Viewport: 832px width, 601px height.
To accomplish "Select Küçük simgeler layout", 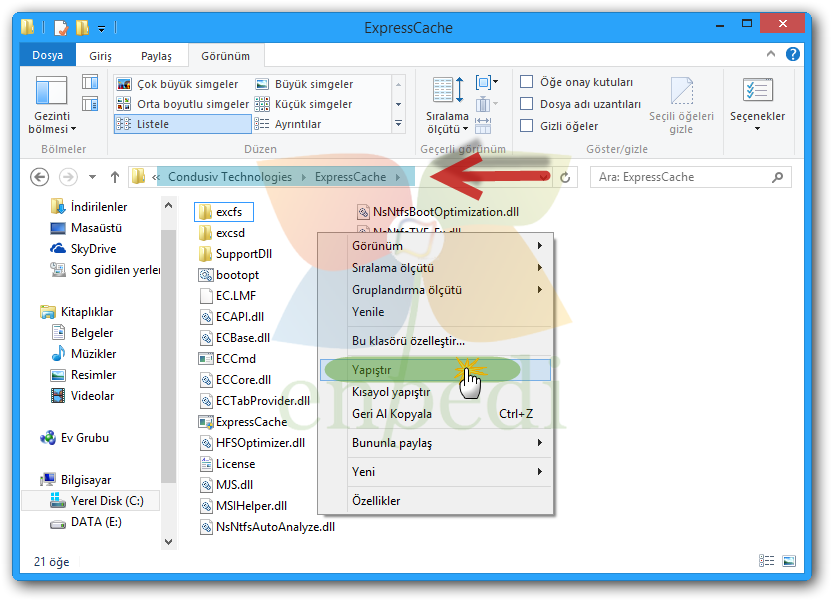I will point(304,104).
